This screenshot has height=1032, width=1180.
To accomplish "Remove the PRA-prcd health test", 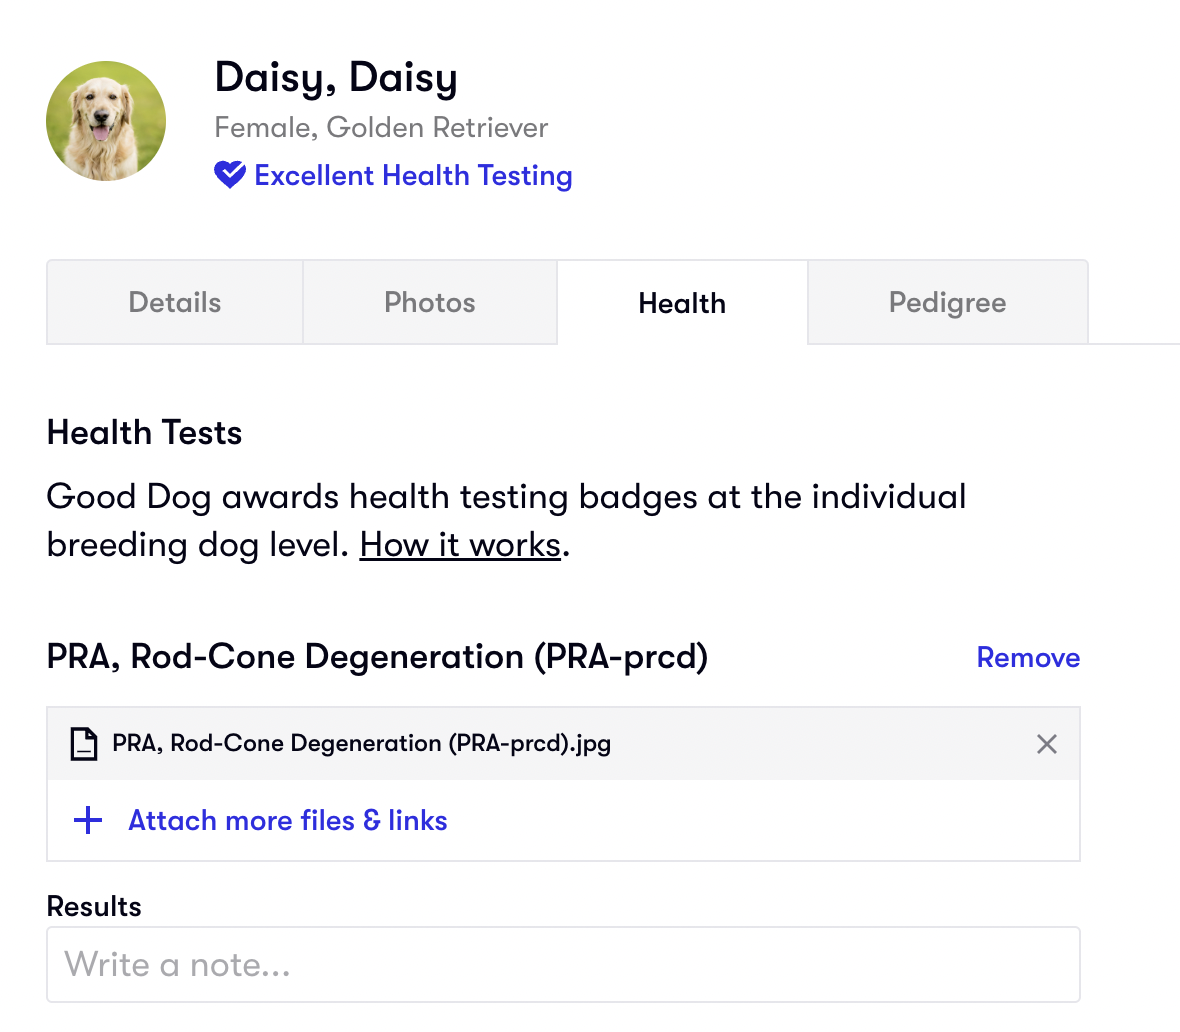I will coord(1028,657).
